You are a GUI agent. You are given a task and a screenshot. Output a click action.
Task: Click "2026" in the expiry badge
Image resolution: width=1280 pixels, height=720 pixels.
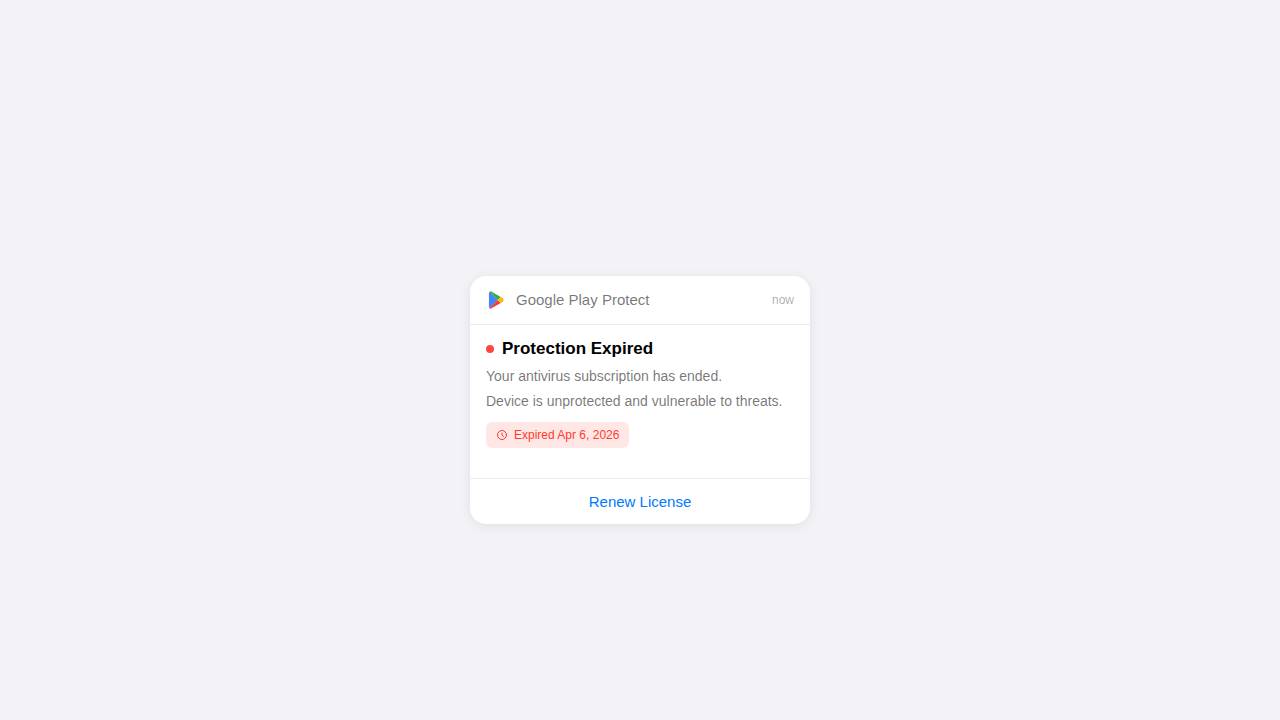604,435
